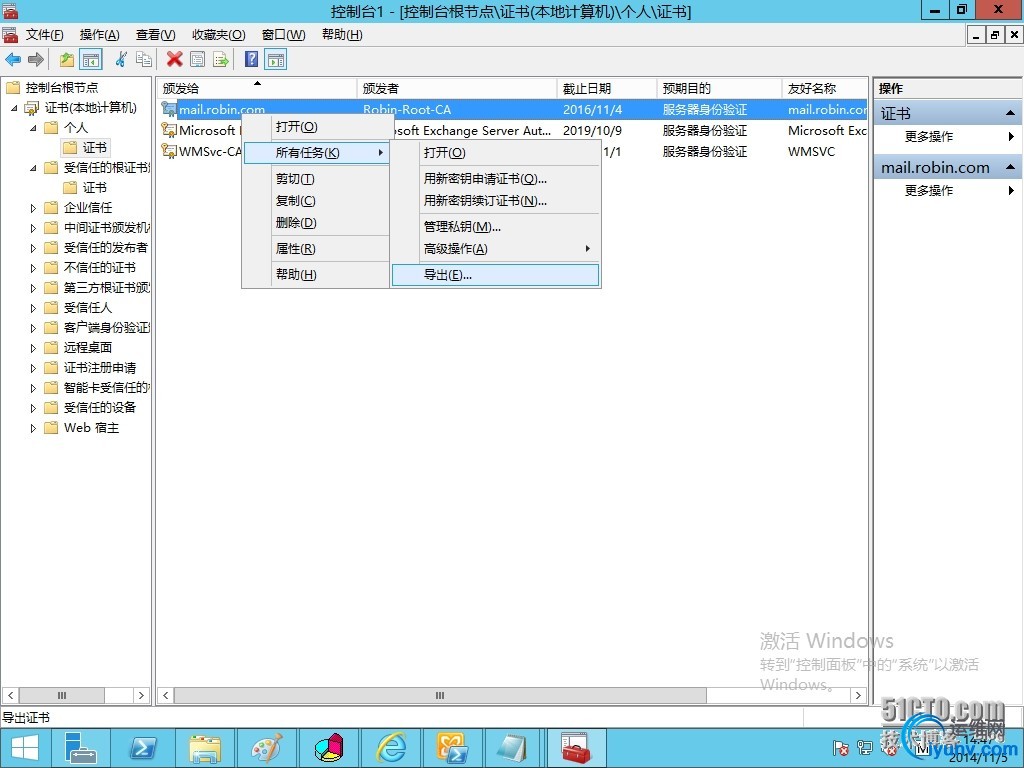
Task: Click the up-one-level folder toolbar icon
Action: click(66, 59)
